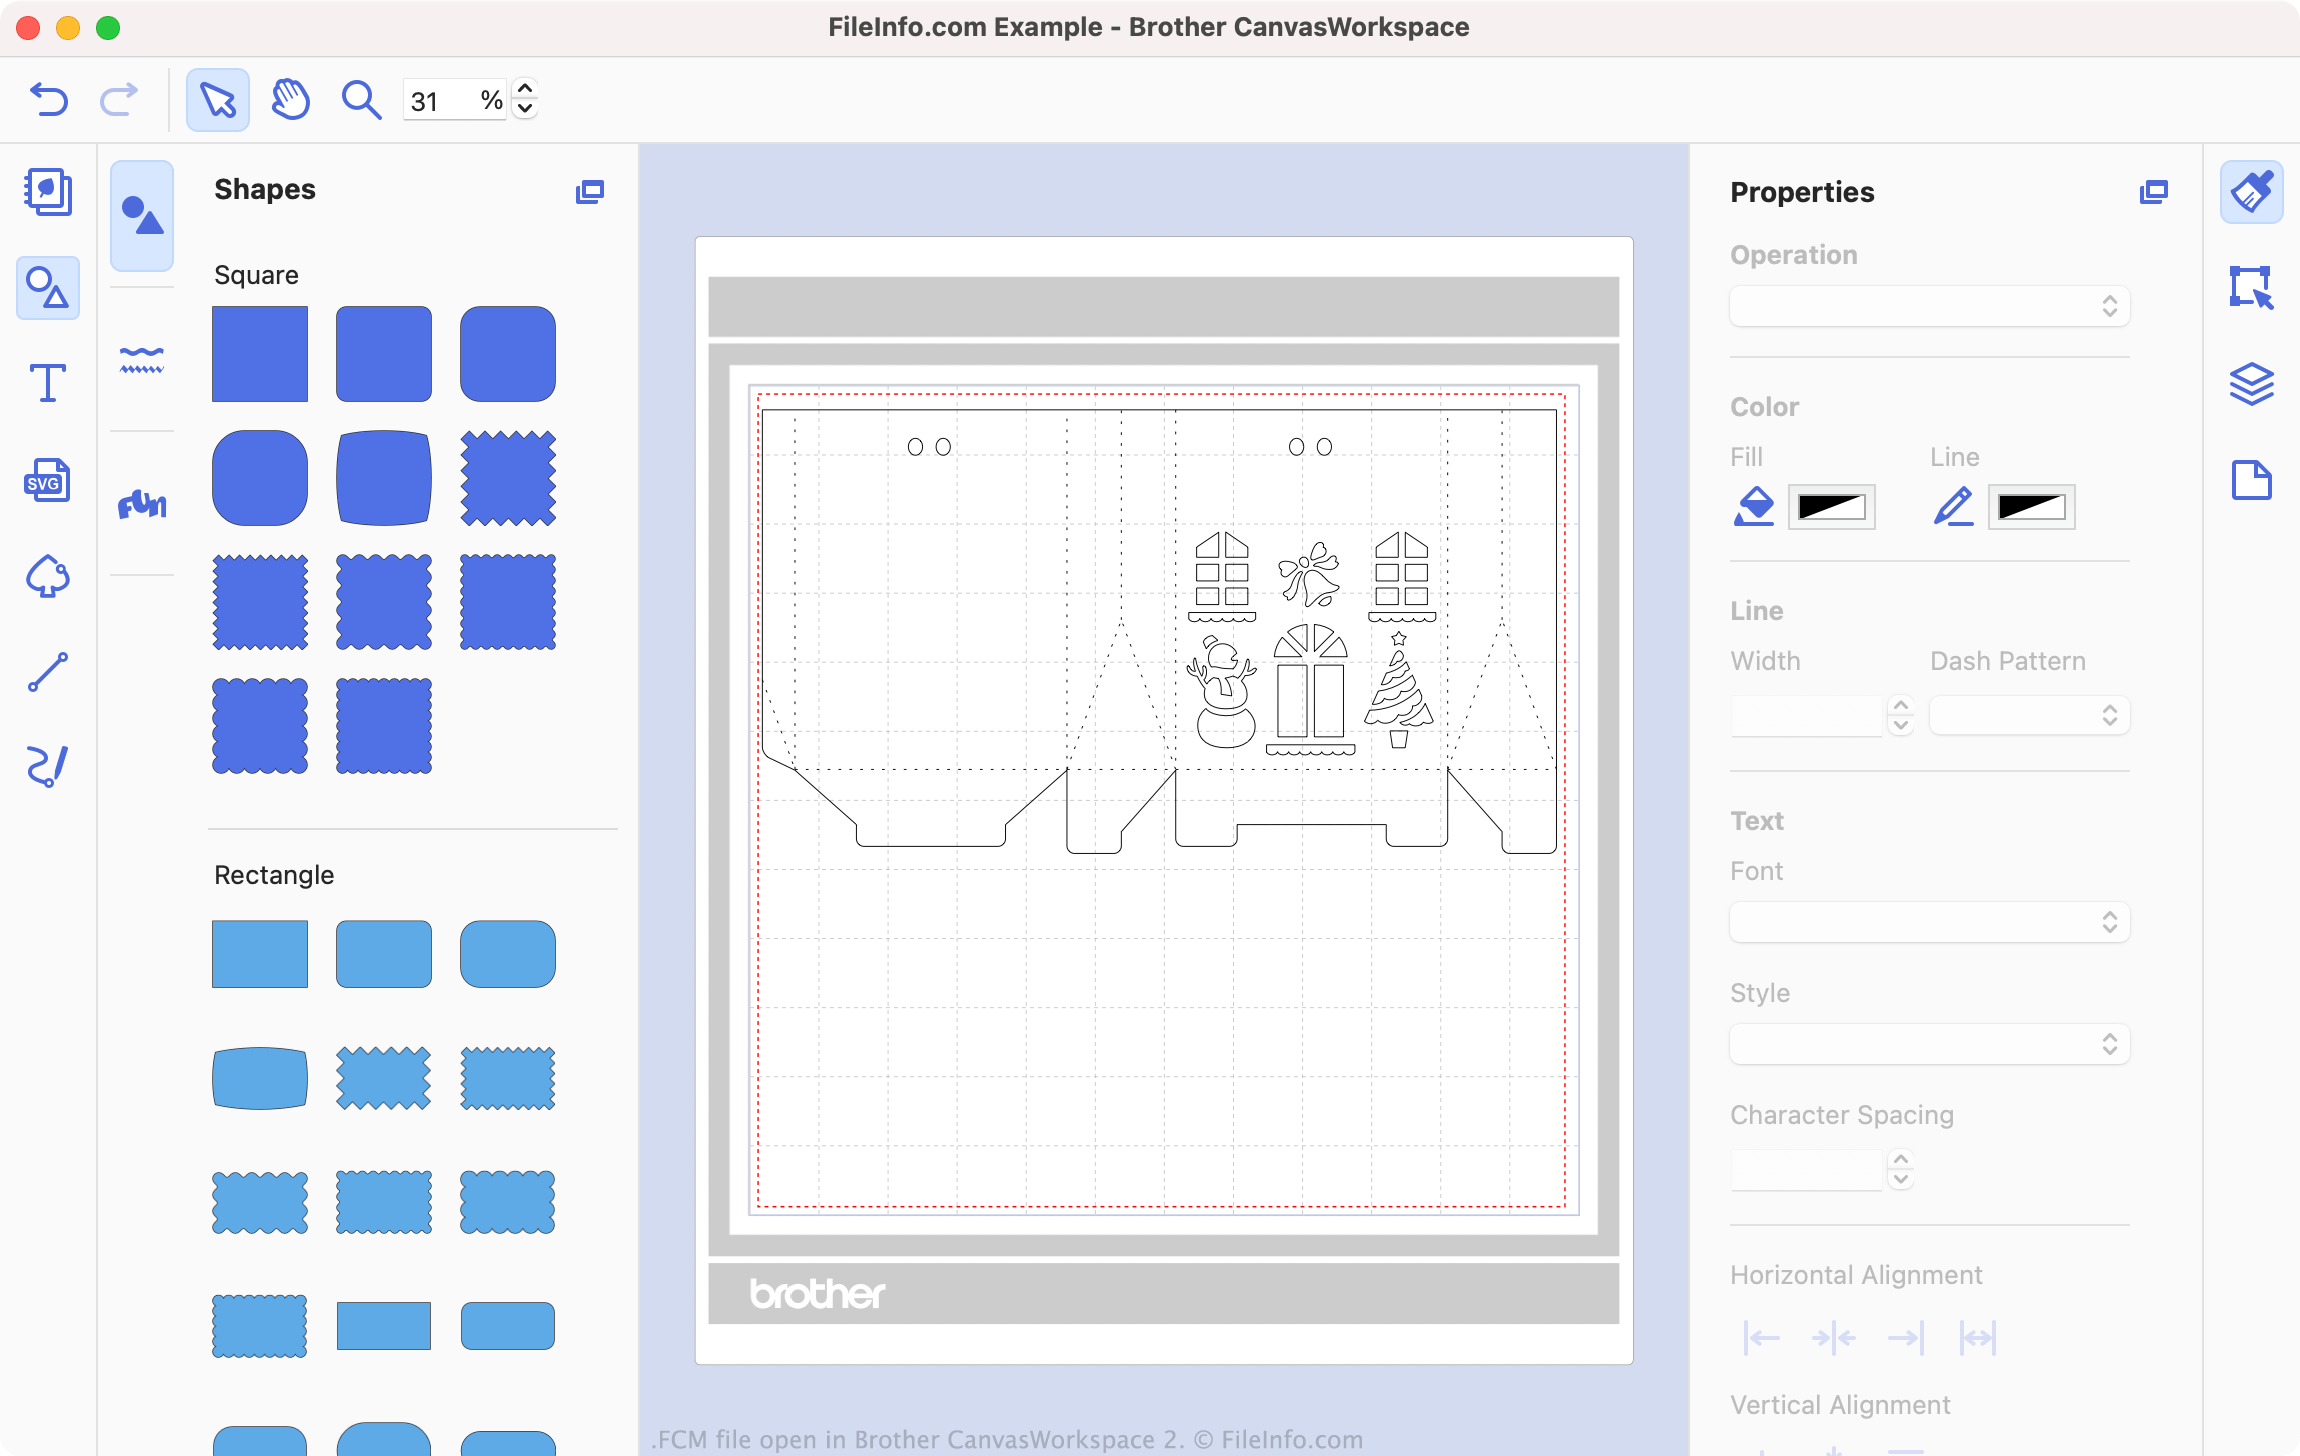Open the Layers panel icon
This screenshot has height=1456, width=2300.
[2251, 384]
